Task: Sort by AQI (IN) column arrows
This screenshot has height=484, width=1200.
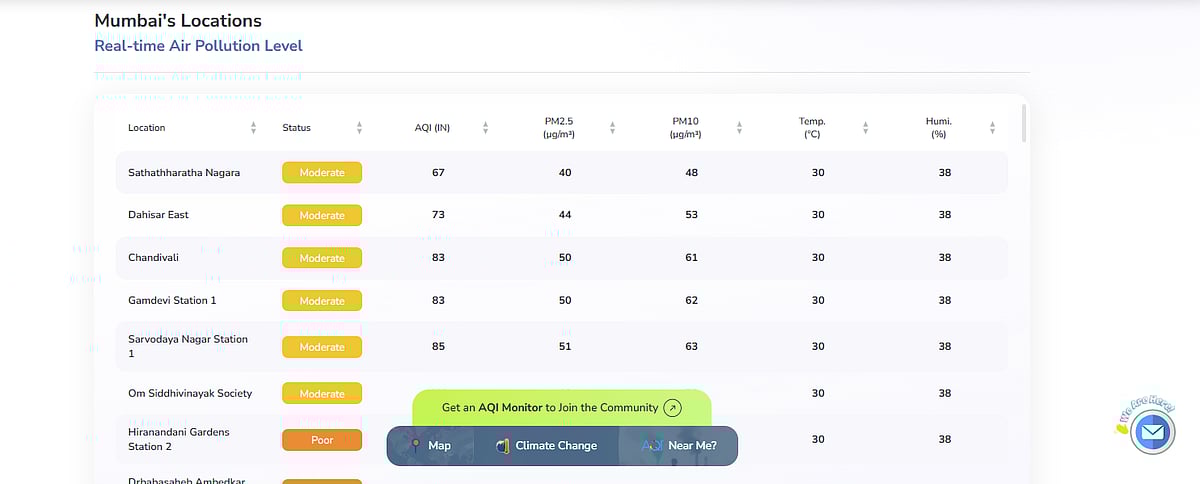Action: coord(485,128)
